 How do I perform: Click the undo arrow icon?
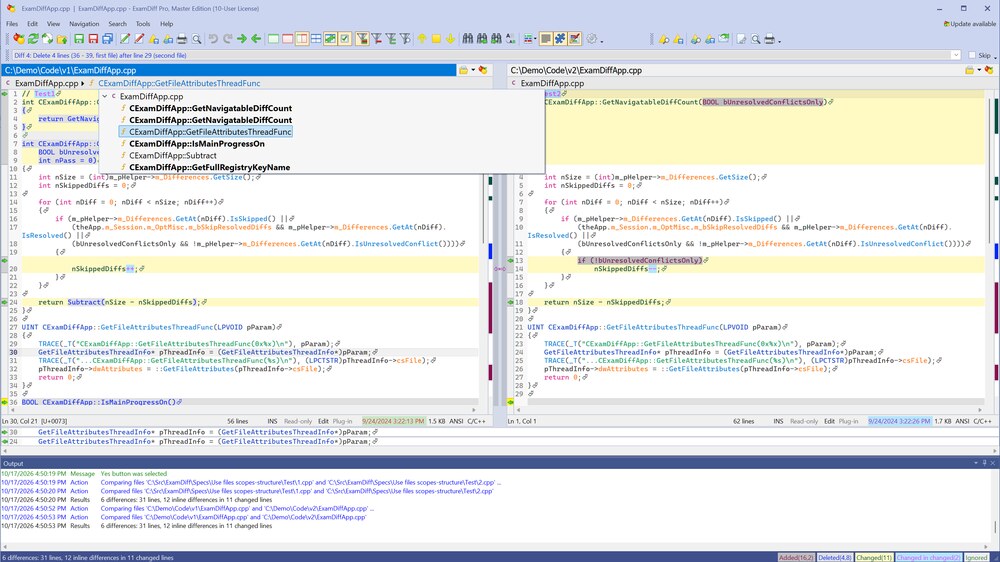click(x=213, y=39)
